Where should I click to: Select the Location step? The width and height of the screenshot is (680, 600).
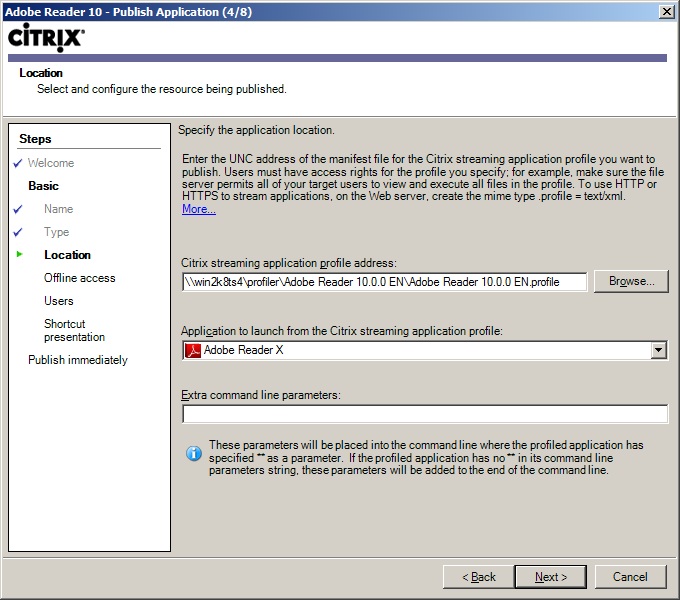67,255
